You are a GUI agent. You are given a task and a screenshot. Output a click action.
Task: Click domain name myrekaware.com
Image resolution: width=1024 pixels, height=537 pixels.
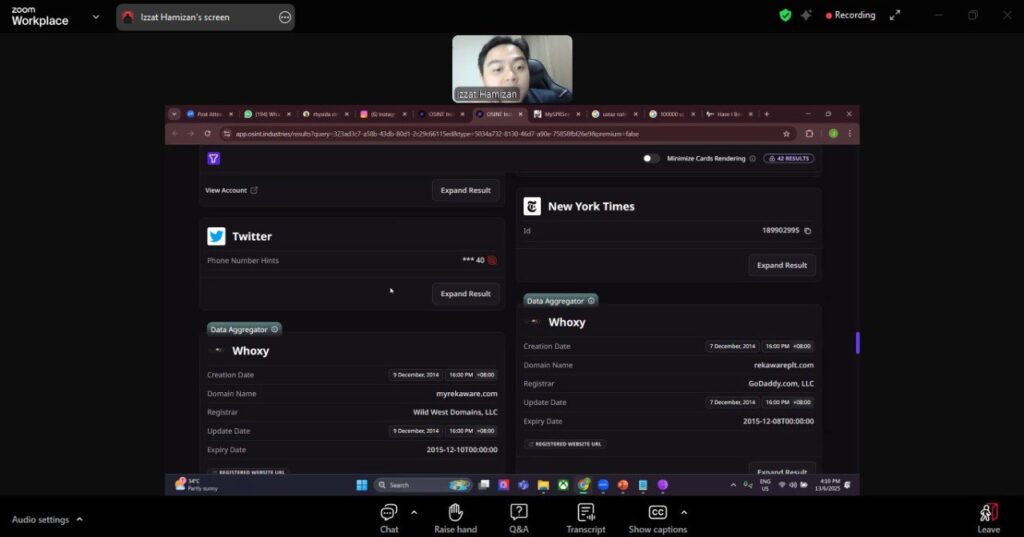467,393
